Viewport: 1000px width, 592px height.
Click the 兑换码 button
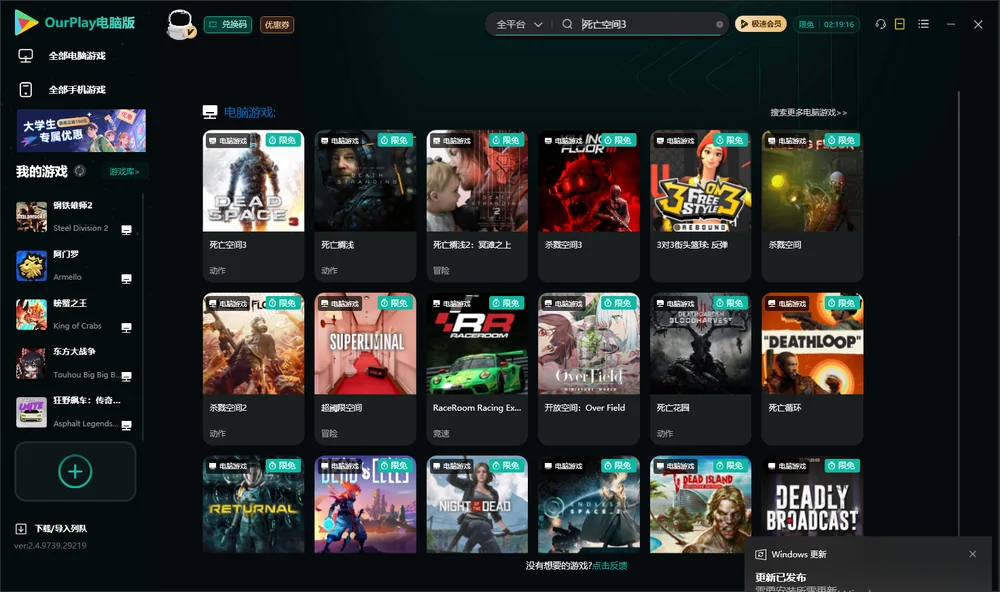click(x=228, y=25)
